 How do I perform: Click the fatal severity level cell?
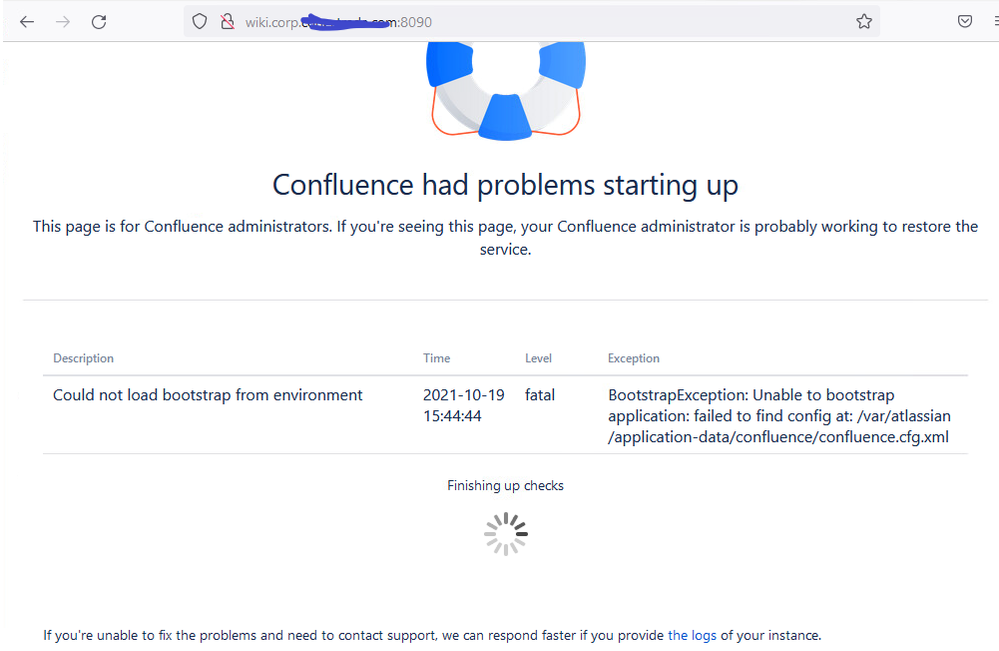pos(540,395)
